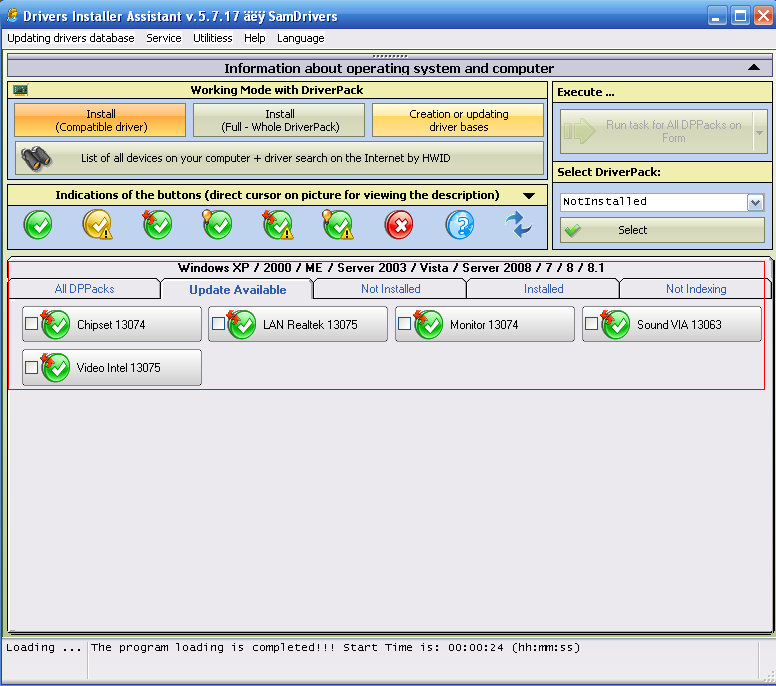Screen dimensions: 776x686
Task: Click the Chipset 13074 status icon
Action: (55, 324)
